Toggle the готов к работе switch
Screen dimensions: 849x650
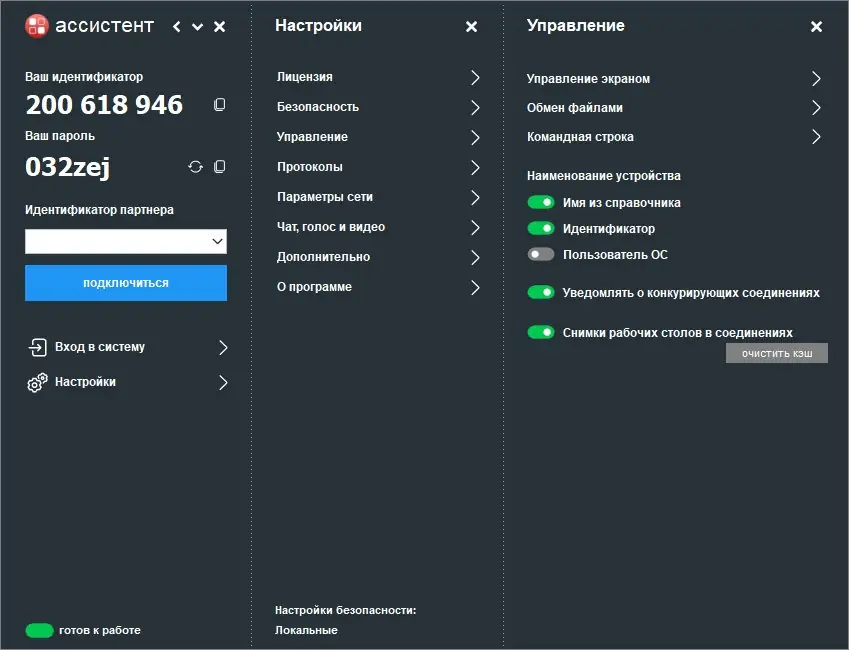click(x=38, y=630)
